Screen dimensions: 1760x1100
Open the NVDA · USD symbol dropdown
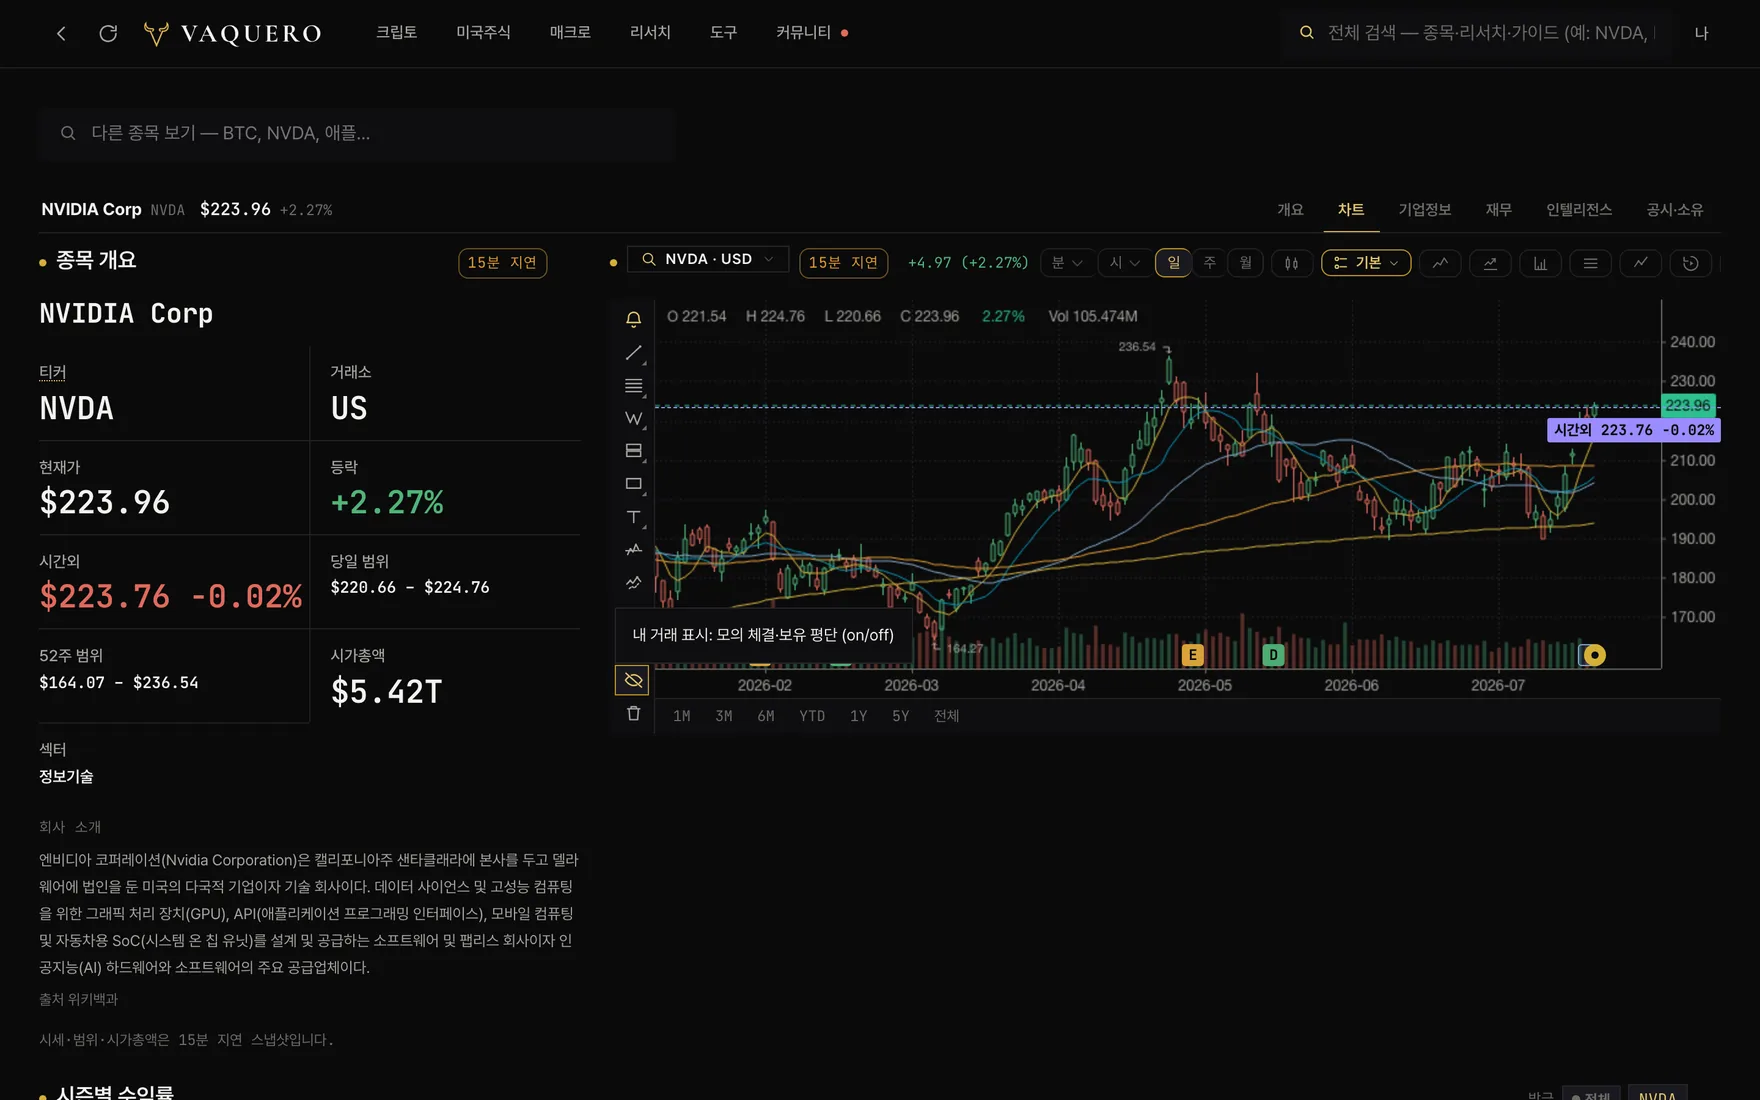(x=708, y=259)
